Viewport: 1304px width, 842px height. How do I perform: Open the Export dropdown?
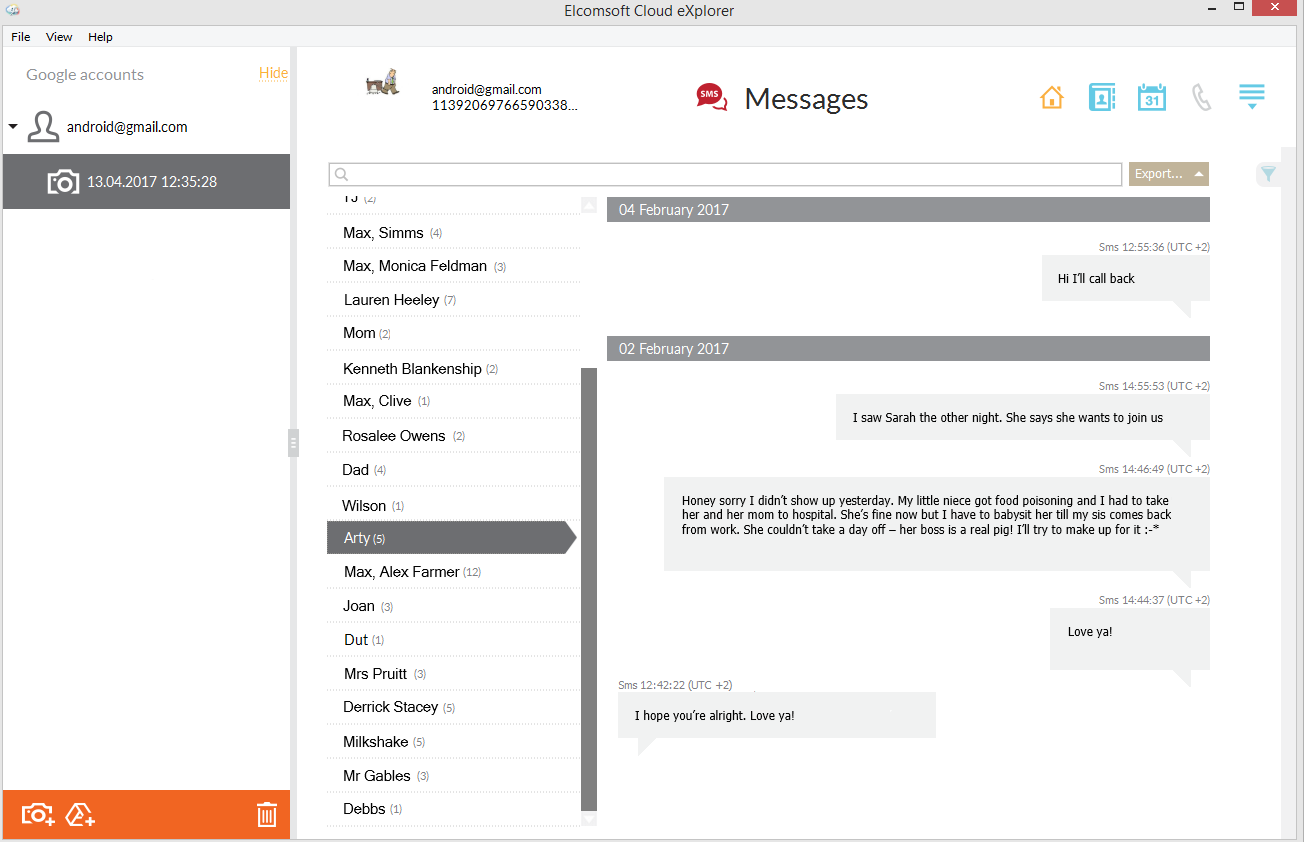click(x=1168, y=174)
